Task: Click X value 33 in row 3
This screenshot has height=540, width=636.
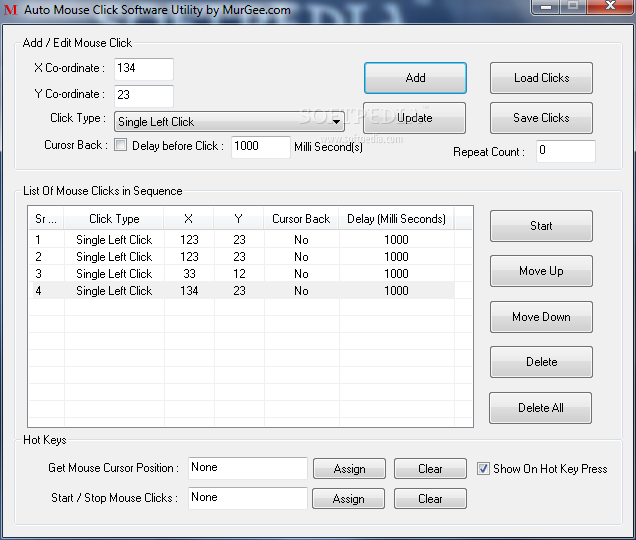Action: tap(189, 274)
